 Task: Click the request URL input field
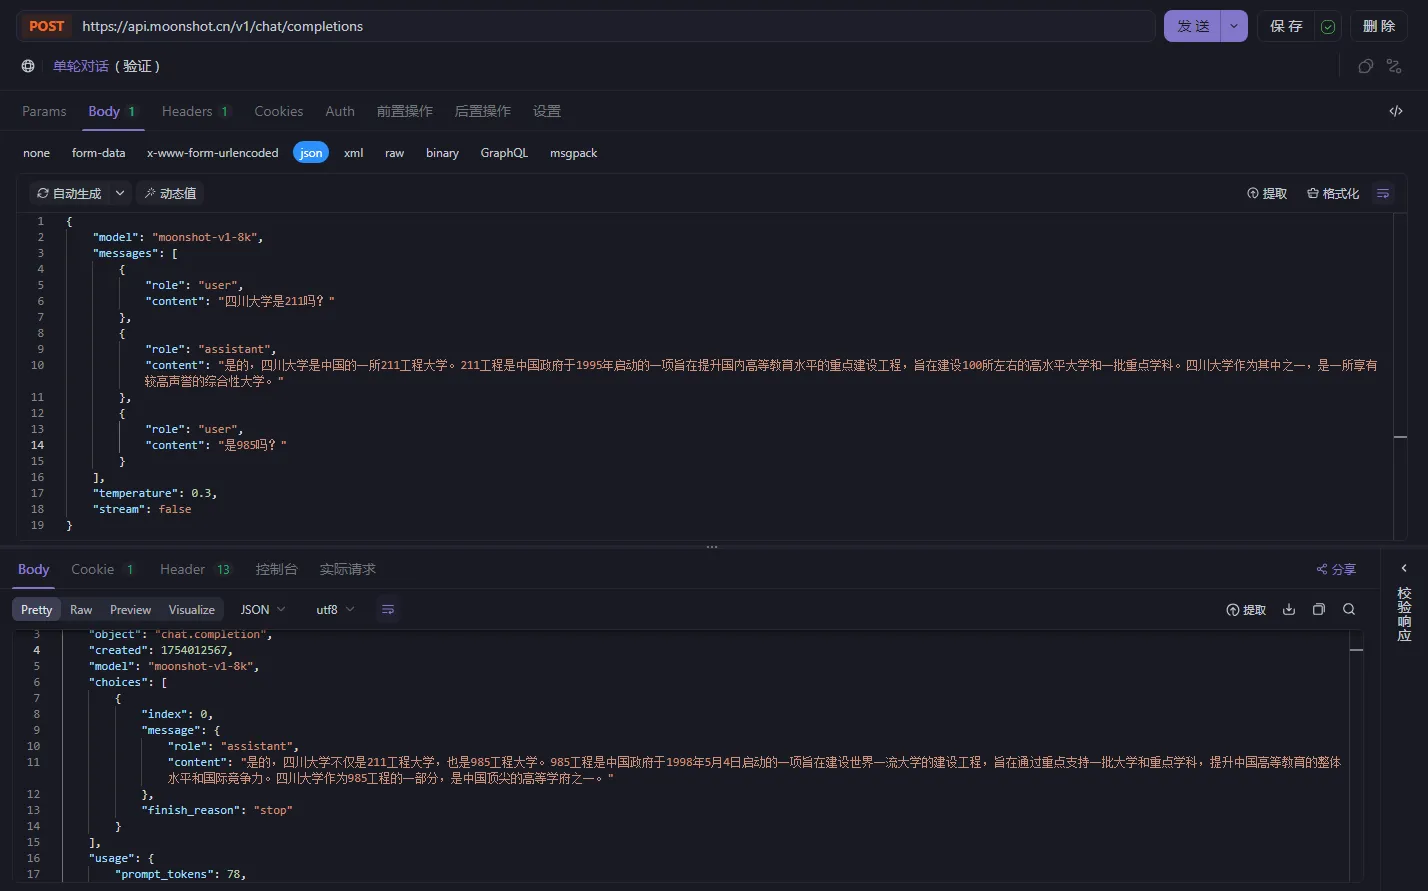click(615, 26)
